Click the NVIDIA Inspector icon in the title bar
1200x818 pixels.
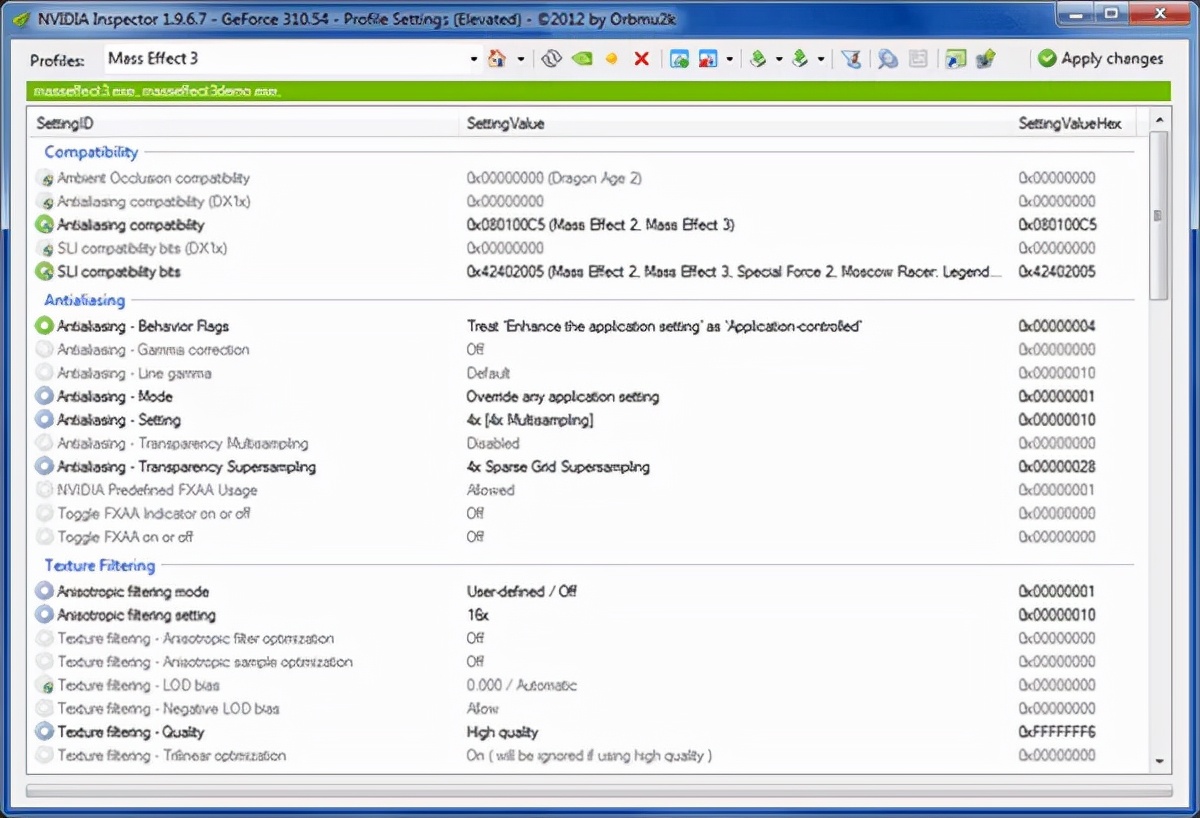tap(21, 14)
